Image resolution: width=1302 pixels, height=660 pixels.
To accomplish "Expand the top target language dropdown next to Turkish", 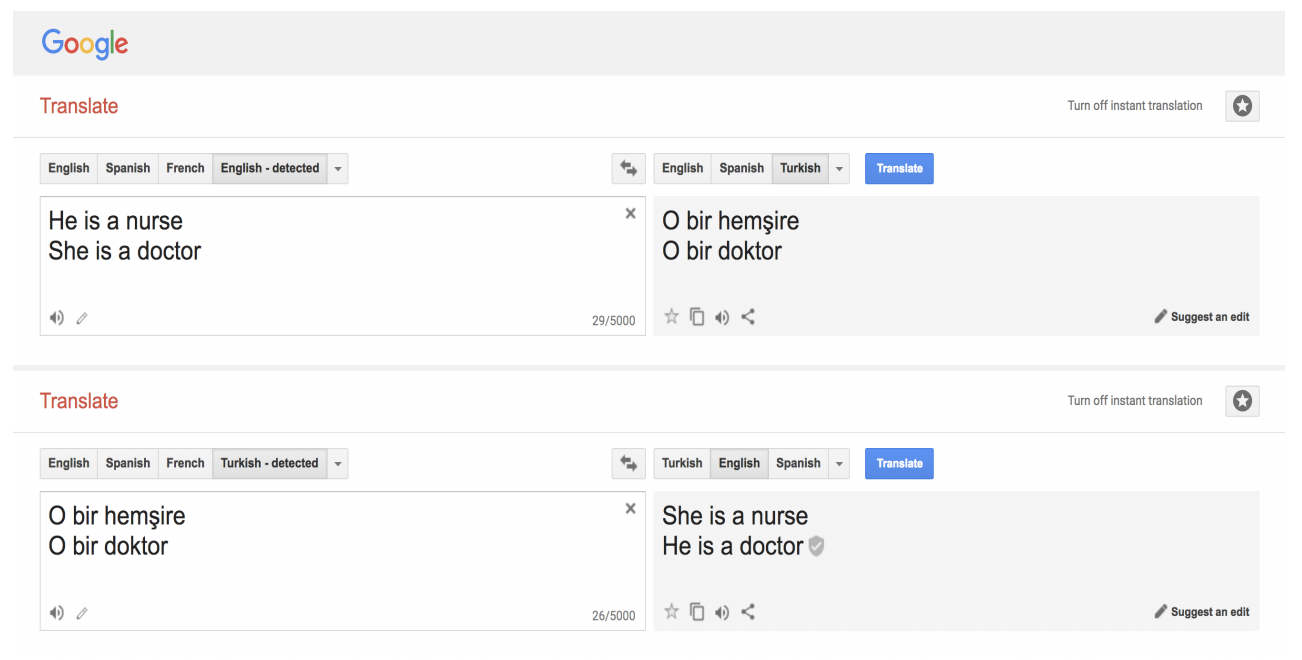I will 839,168.
